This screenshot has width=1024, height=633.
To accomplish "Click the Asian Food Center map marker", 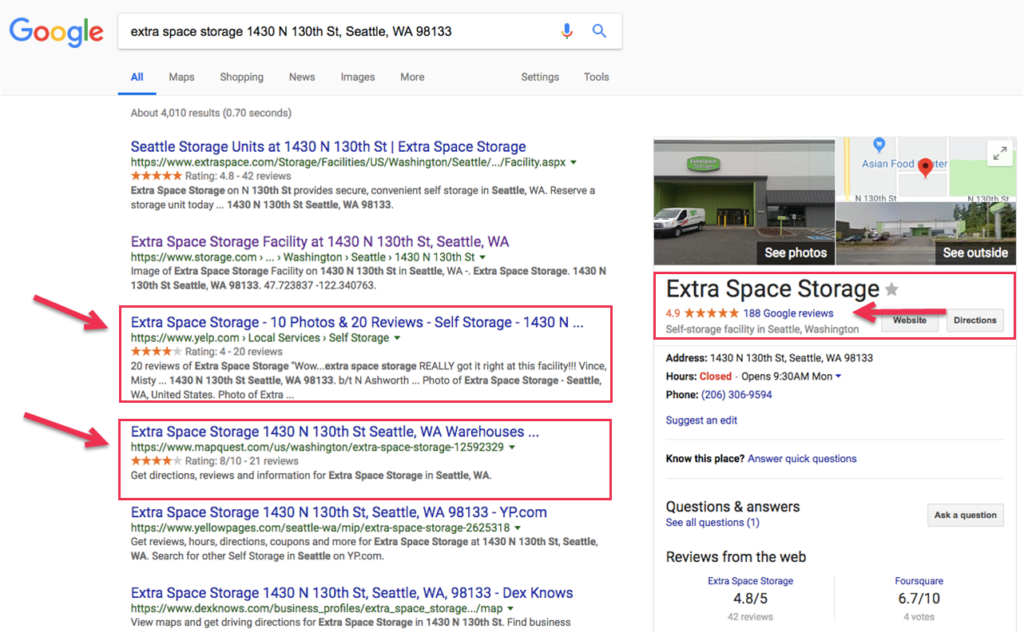I will (879, 146).
